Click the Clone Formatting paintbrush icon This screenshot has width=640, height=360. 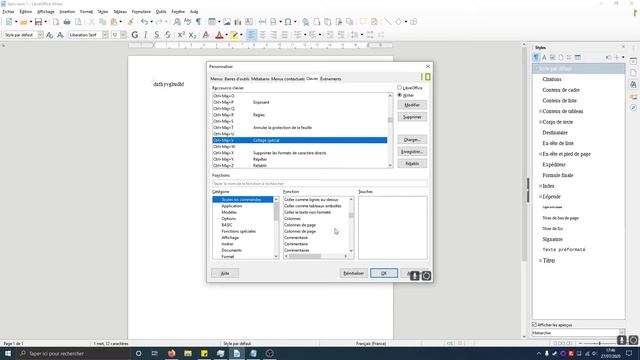tap(131, 22)
